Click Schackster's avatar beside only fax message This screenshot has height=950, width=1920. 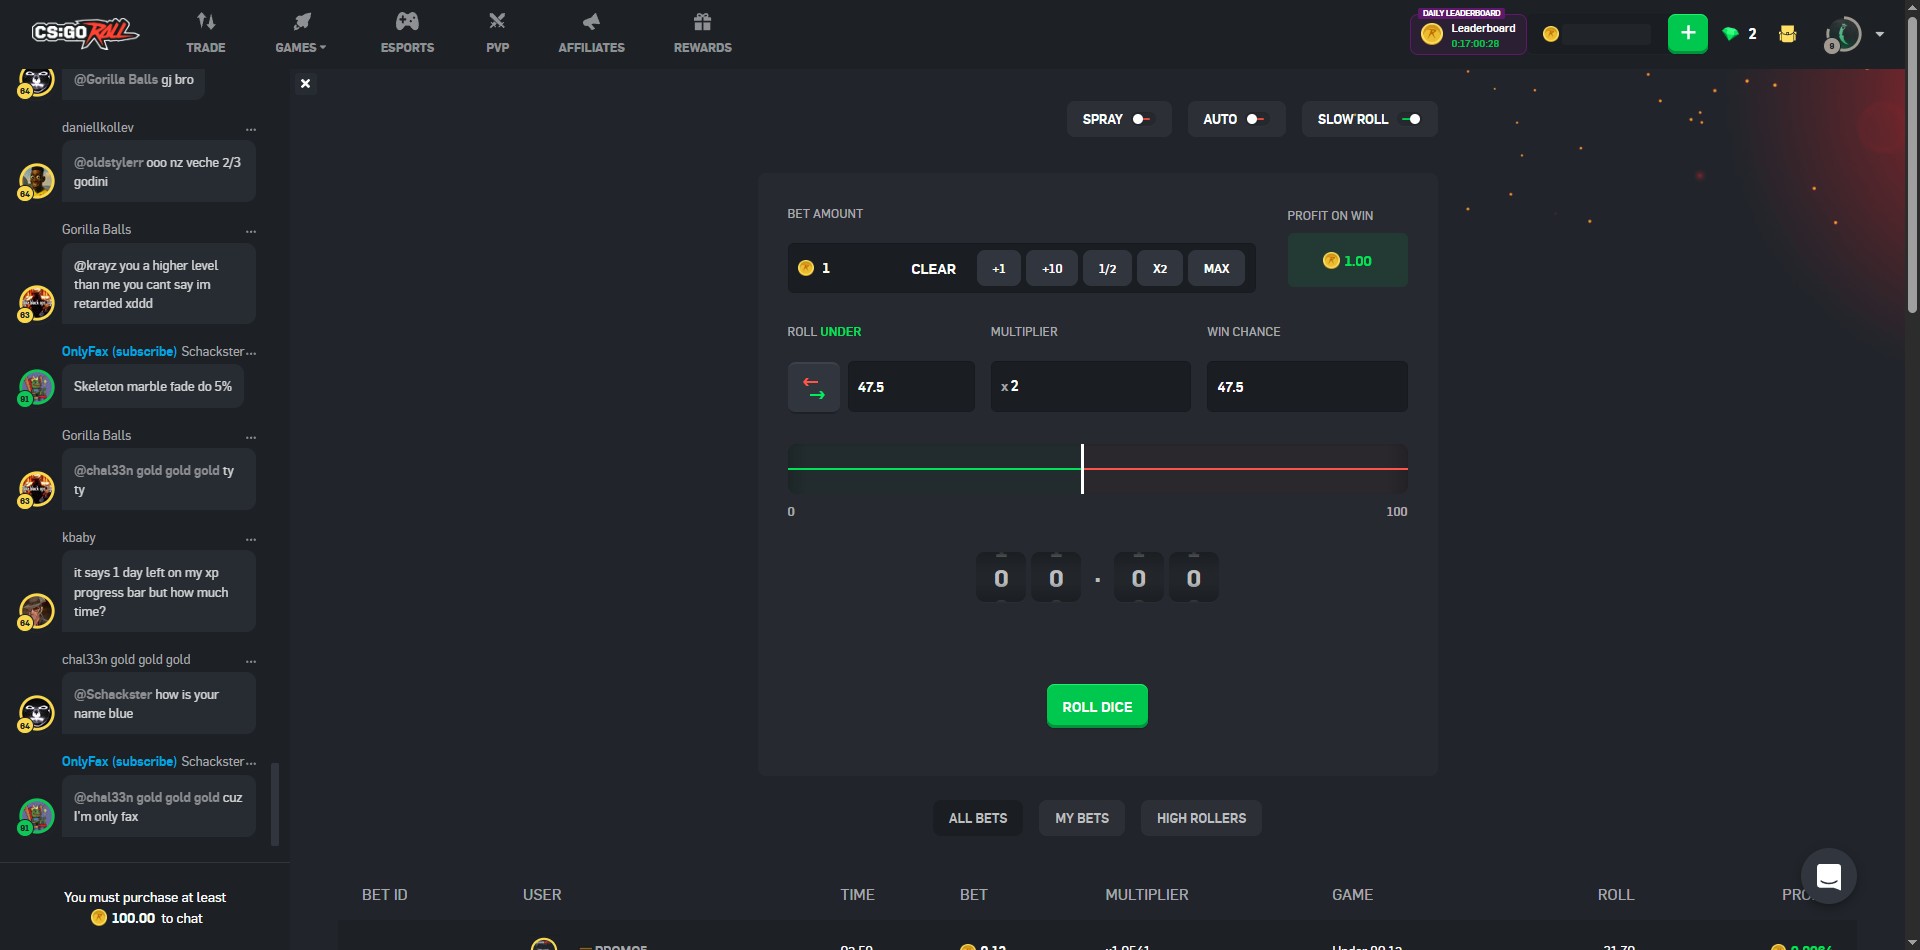tap(37, 816)
